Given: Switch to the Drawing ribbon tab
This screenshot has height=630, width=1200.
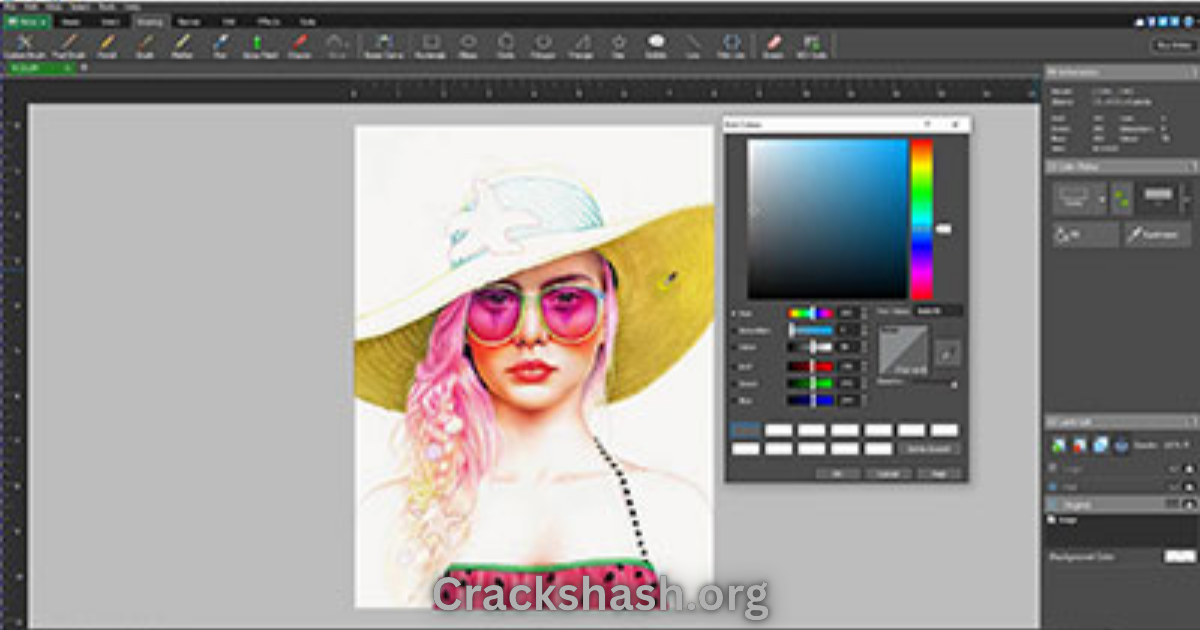Looking at the screenshot, I should click(x=152, y=20).
